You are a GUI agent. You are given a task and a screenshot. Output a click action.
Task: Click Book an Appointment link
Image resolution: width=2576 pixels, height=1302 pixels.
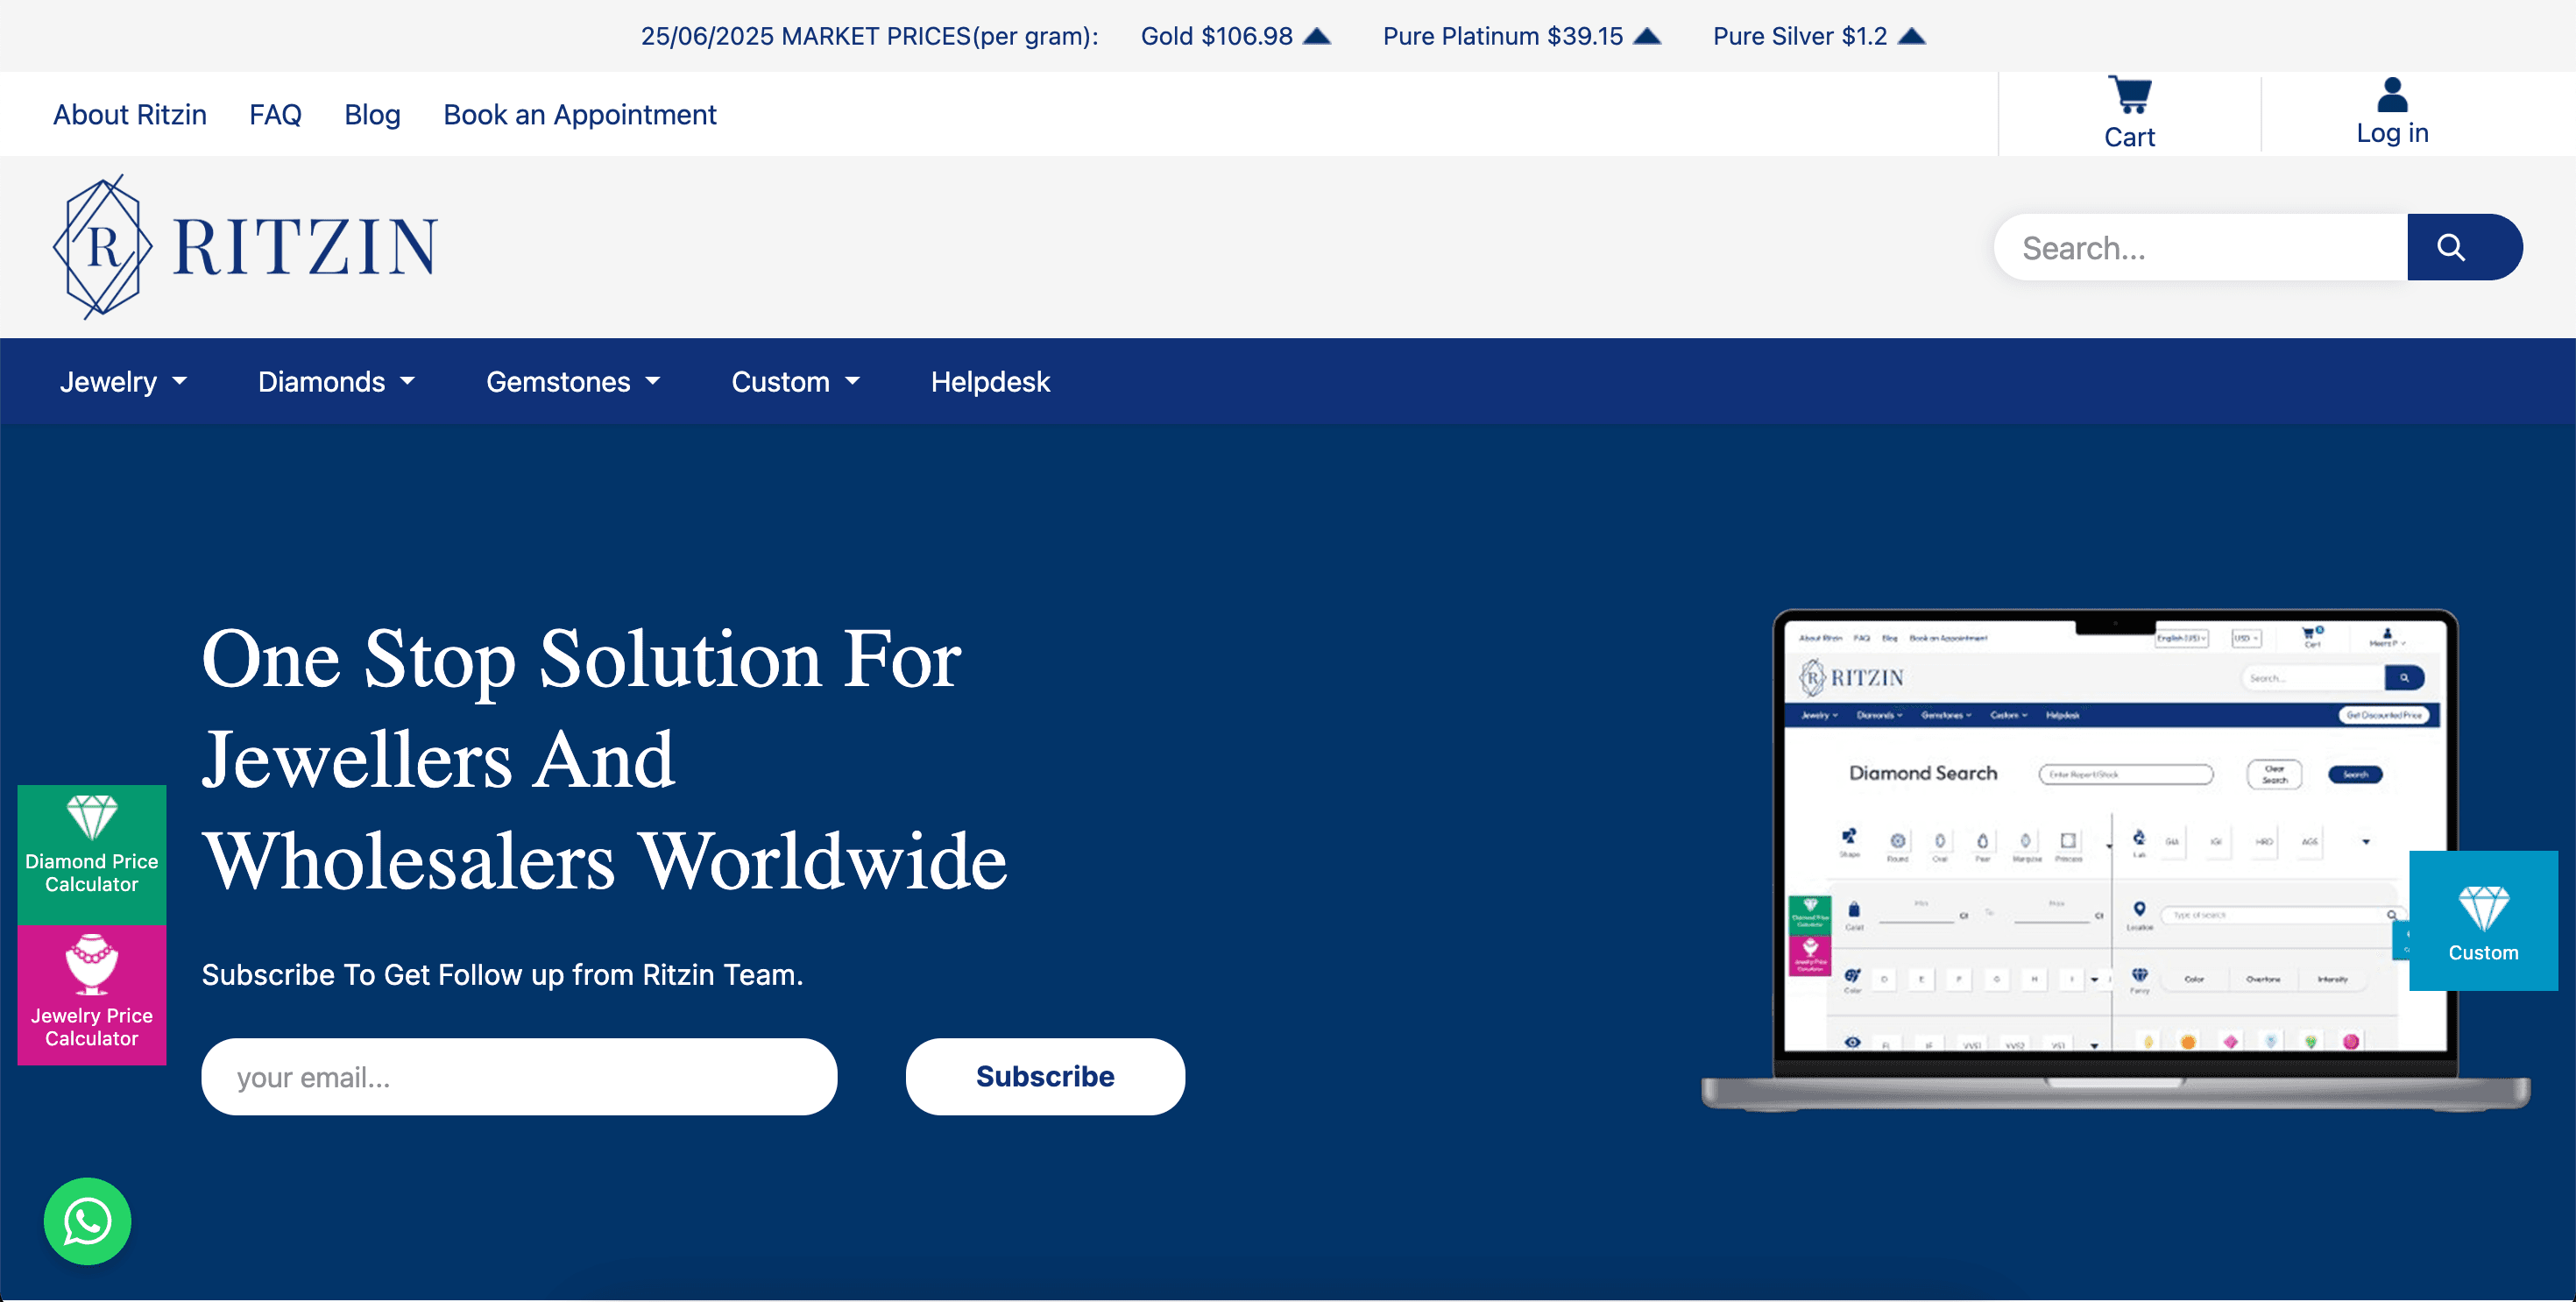click(x=580, y=115)
